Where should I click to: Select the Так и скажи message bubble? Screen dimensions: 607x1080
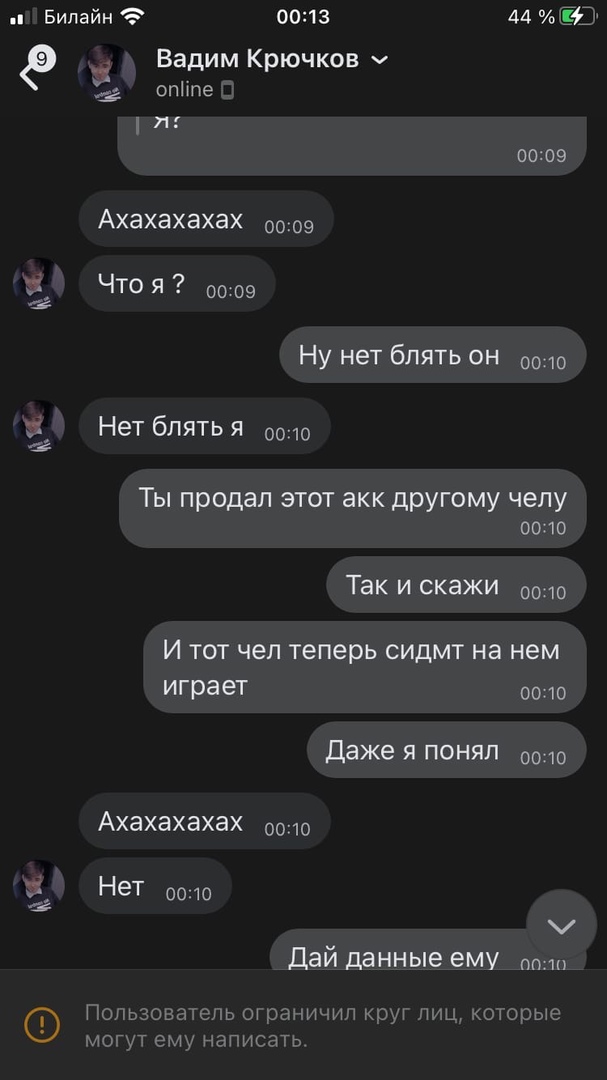(x=456, y=585)
